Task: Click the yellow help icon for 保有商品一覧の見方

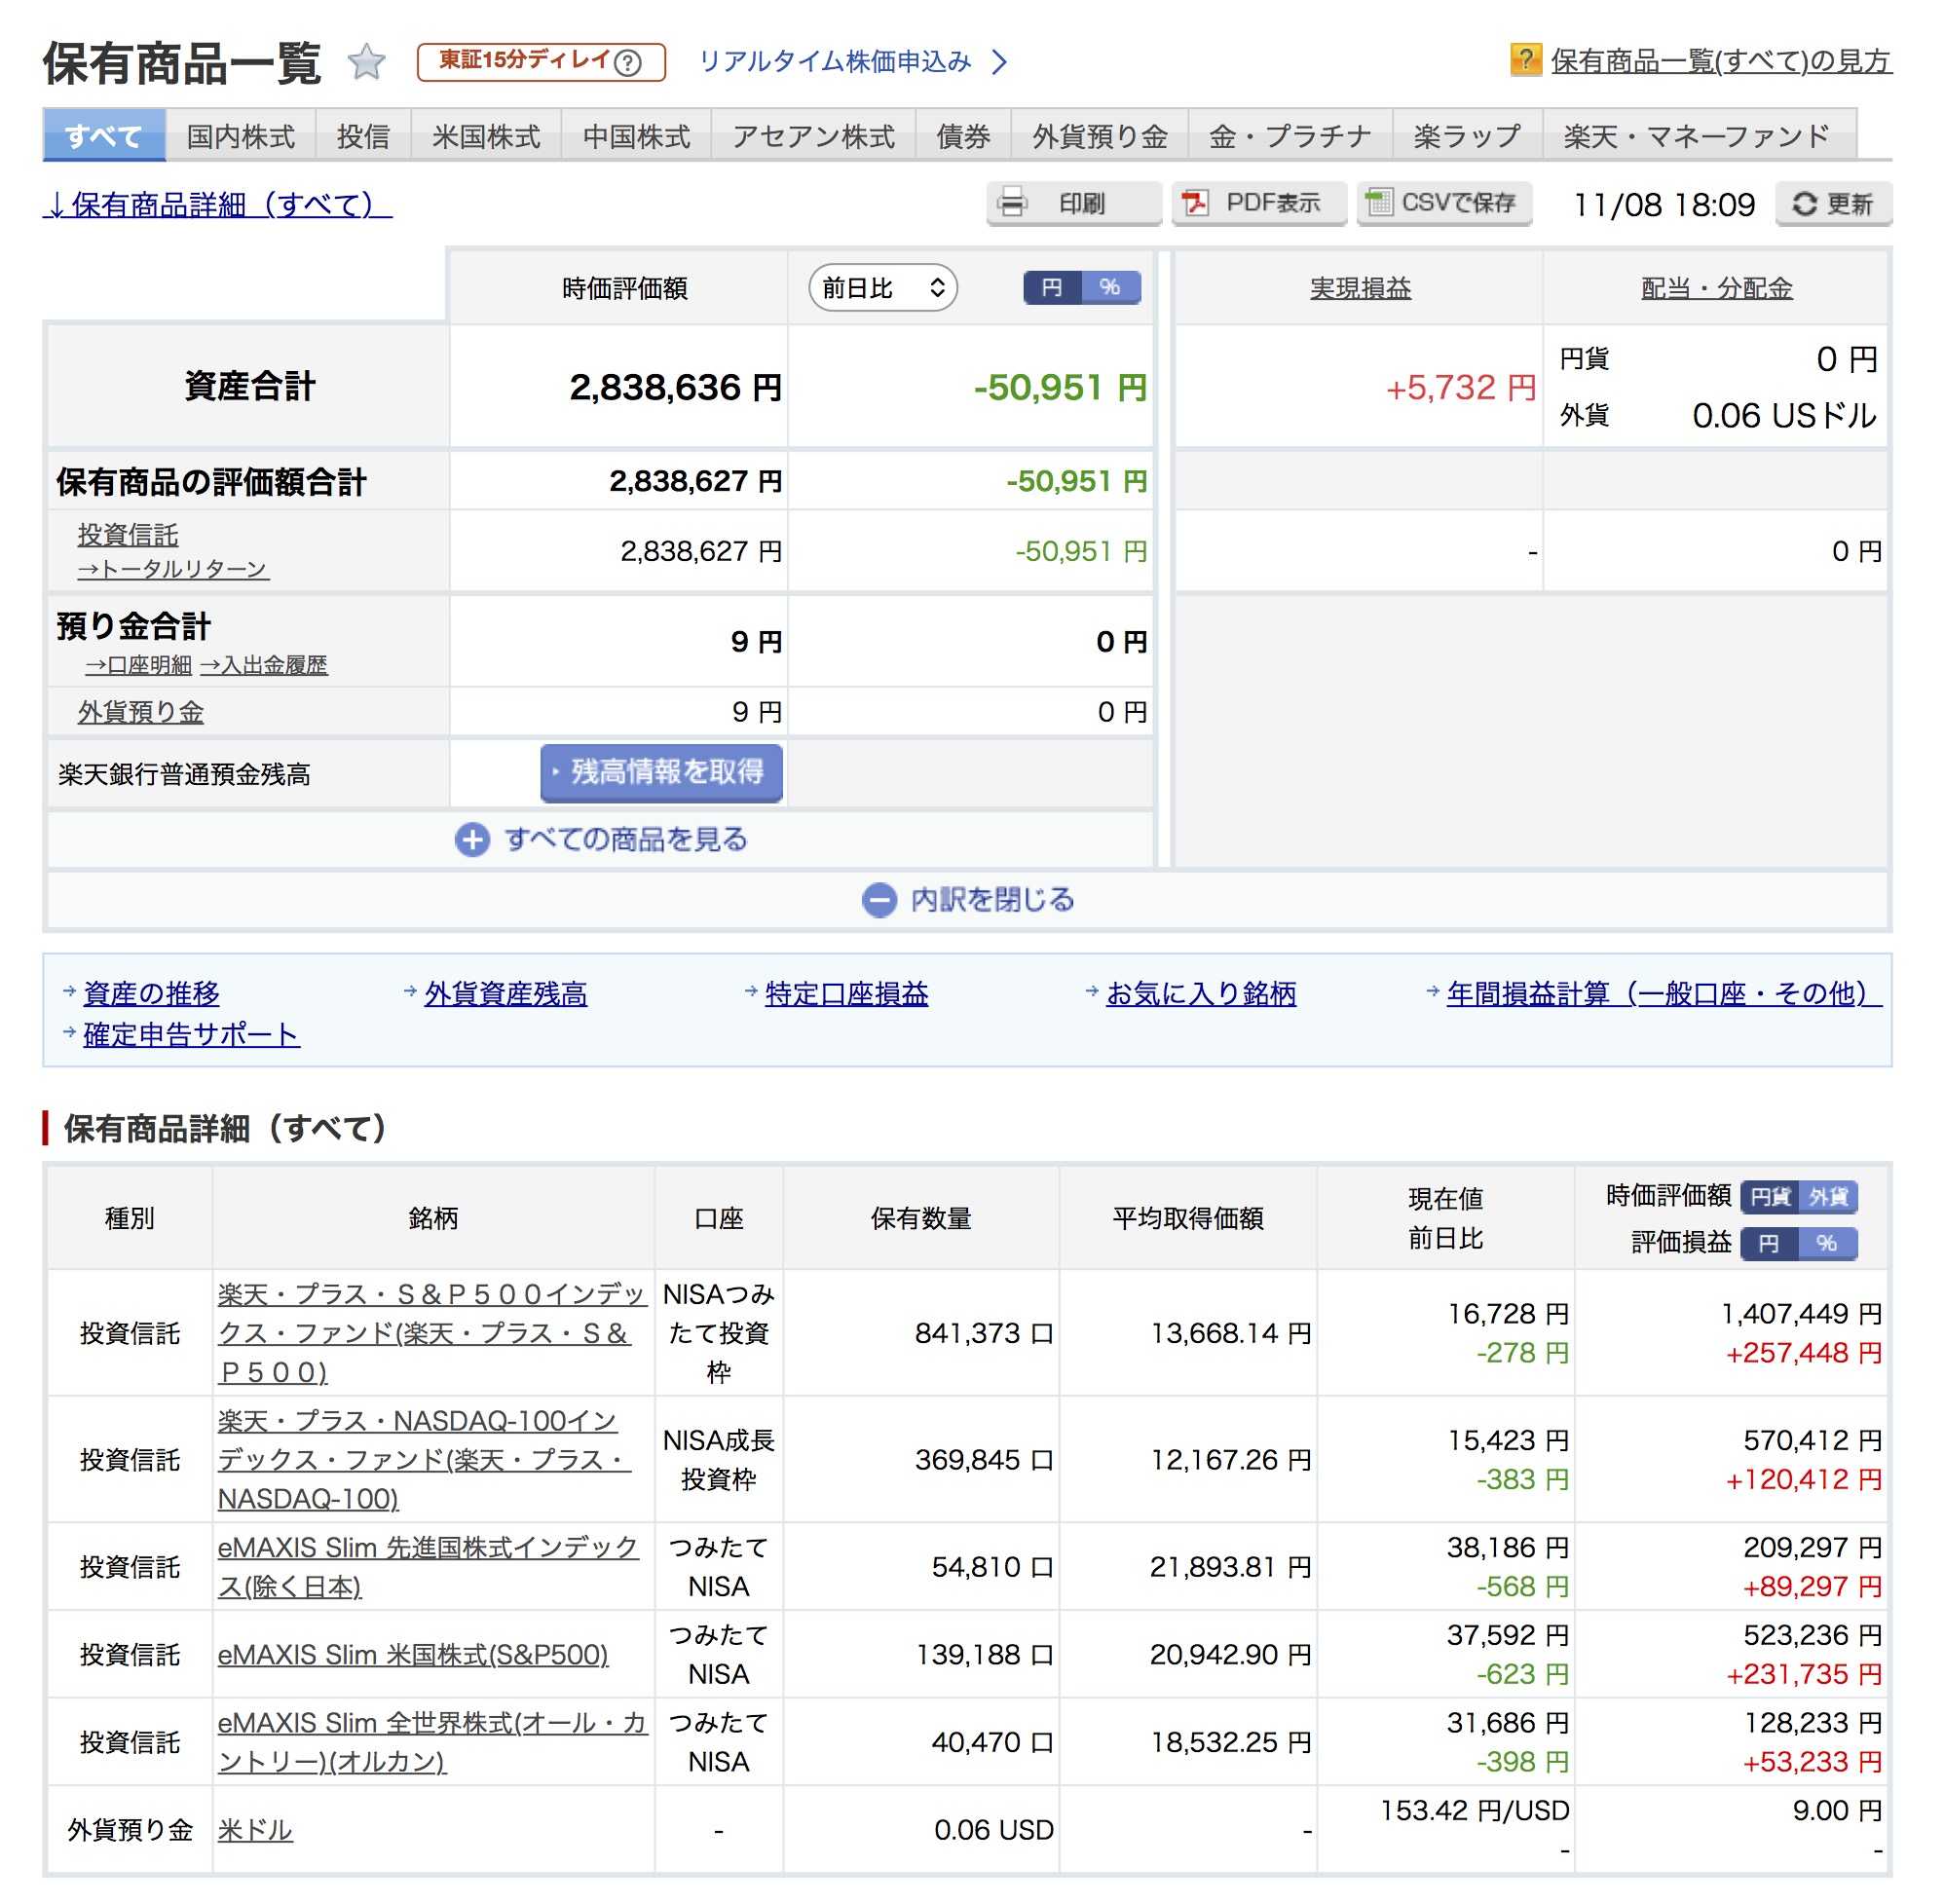Action: (1525, 60)
